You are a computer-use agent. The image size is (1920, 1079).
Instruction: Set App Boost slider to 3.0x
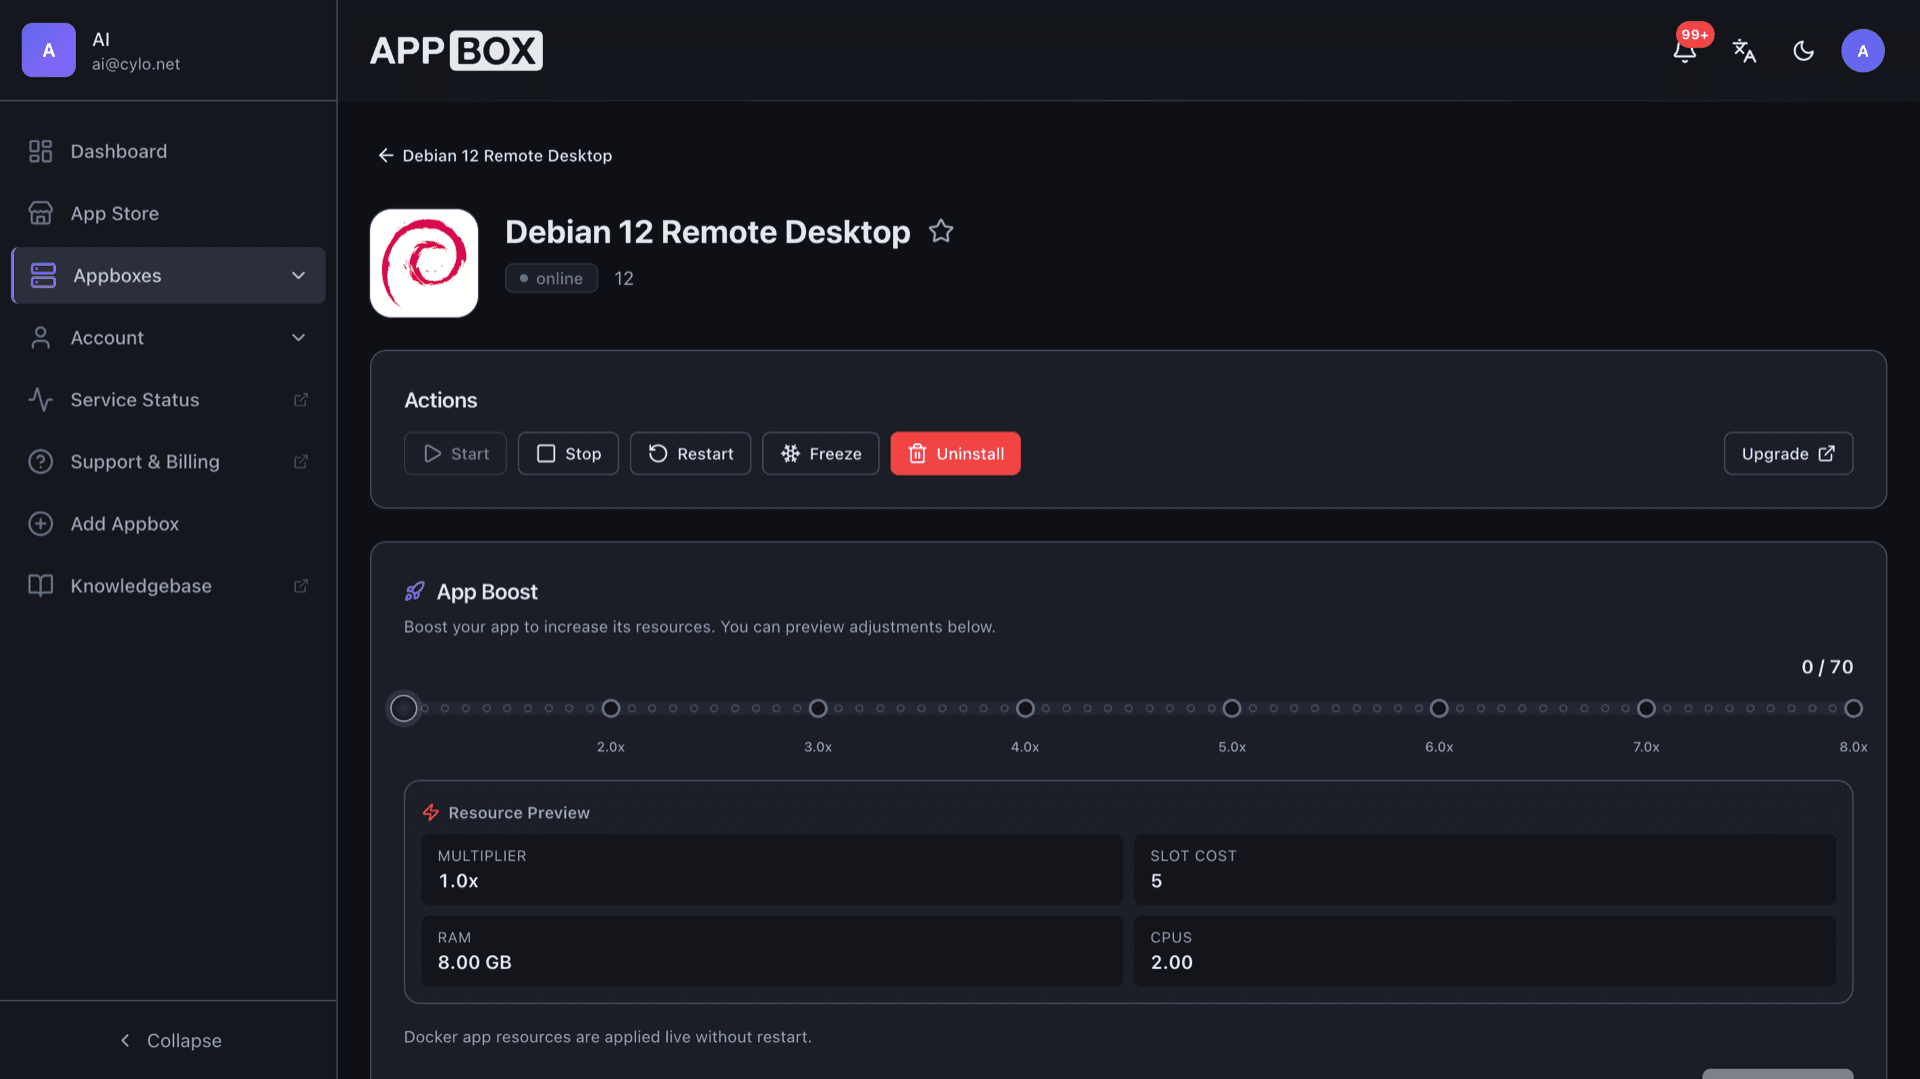818,708
